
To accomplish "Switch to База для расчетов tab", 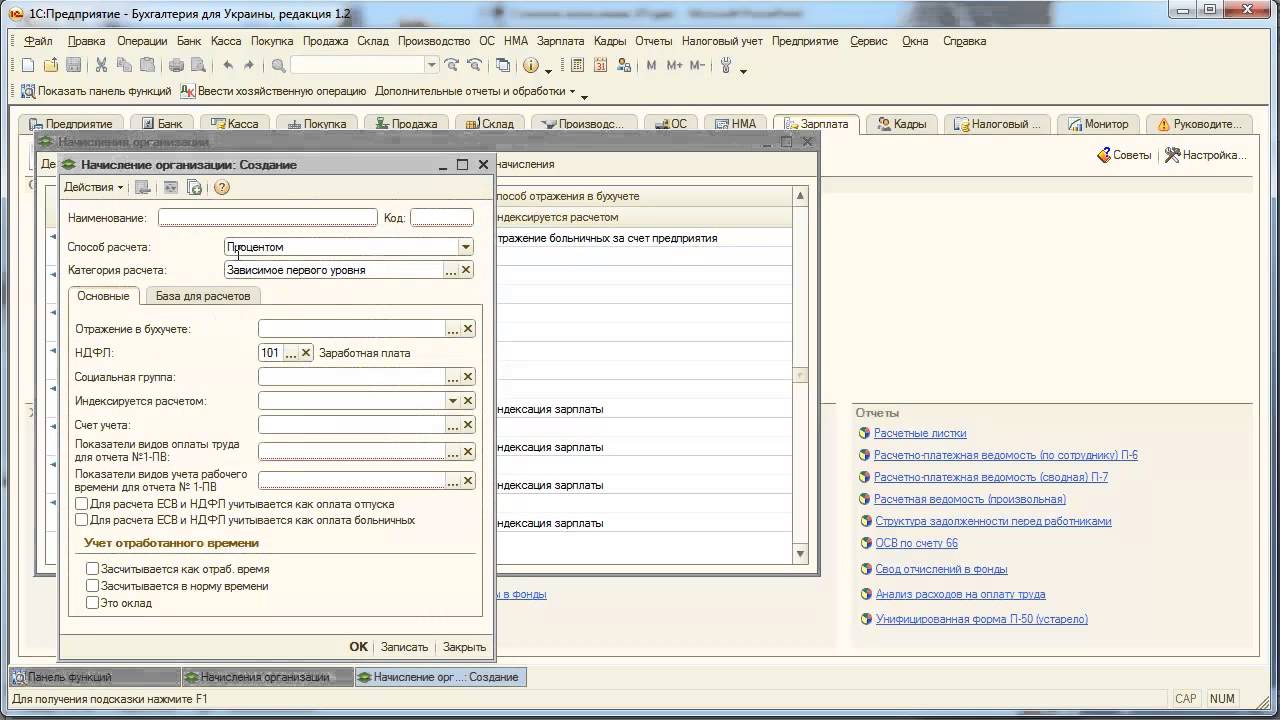I will tap(203, 296).
